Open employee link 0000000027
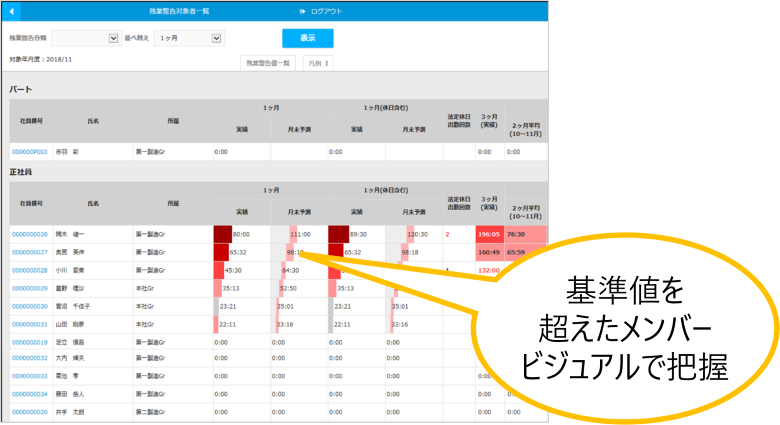This screenshot has width=780, height=425. click(30, 252)
